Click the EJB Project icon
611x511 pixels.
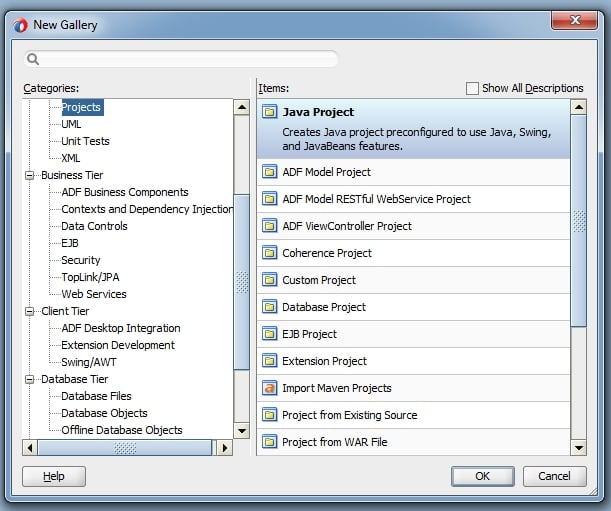point(269,334)
